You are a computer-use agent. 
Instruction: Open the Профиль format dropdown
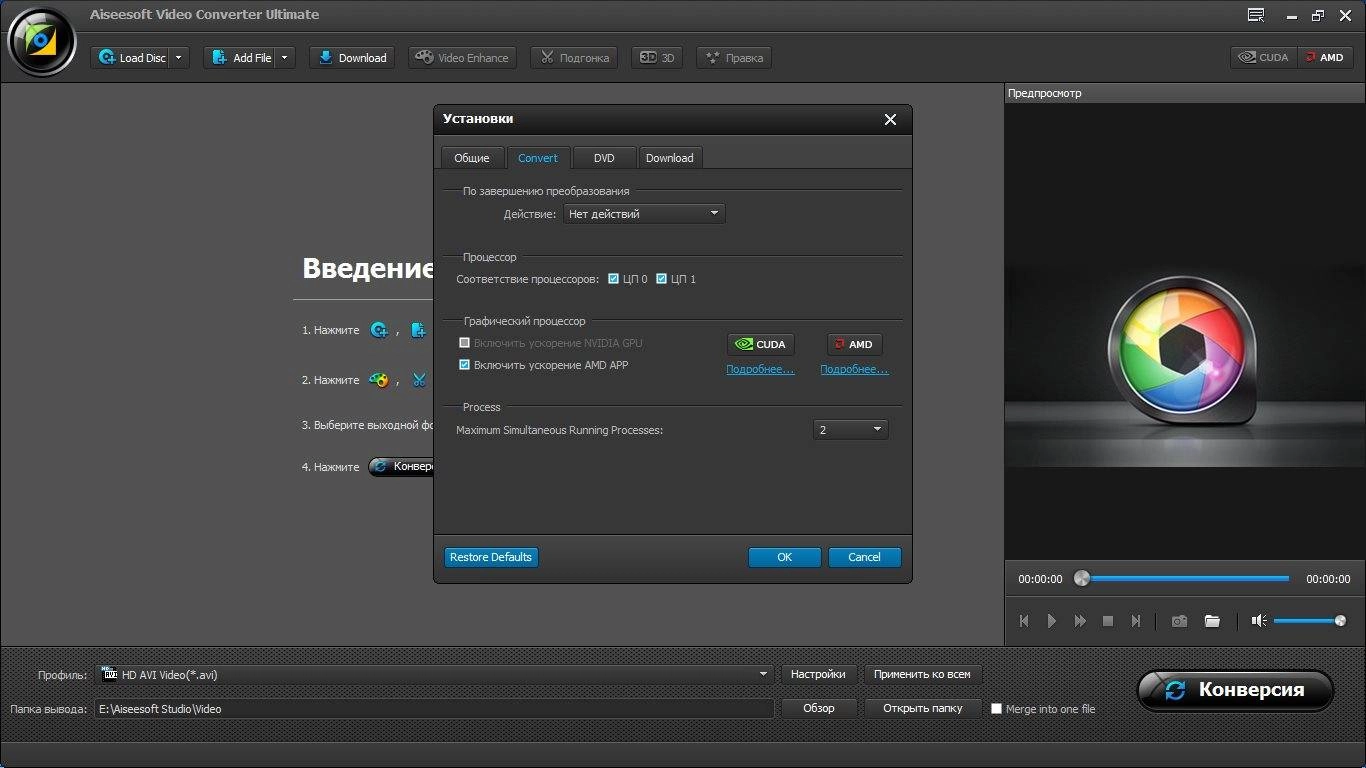(435, 675)
